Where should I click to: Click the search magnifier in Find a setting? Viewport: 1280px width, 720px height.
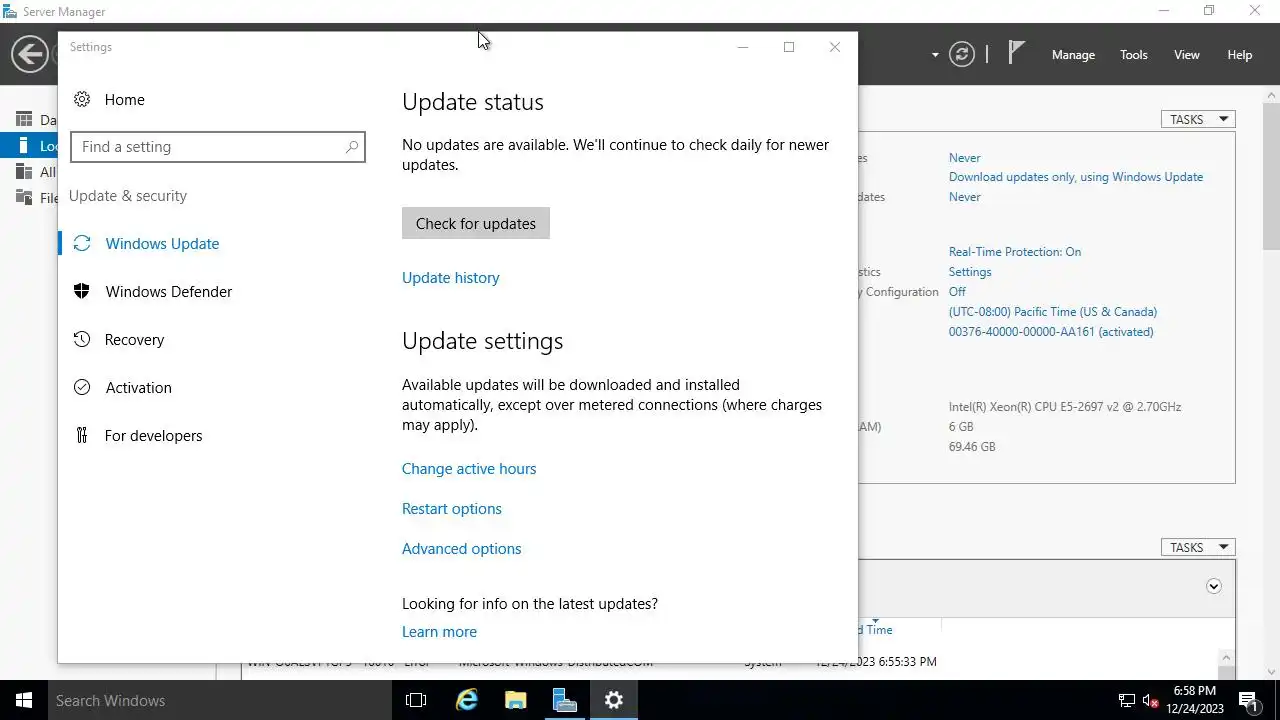point(351,147)
